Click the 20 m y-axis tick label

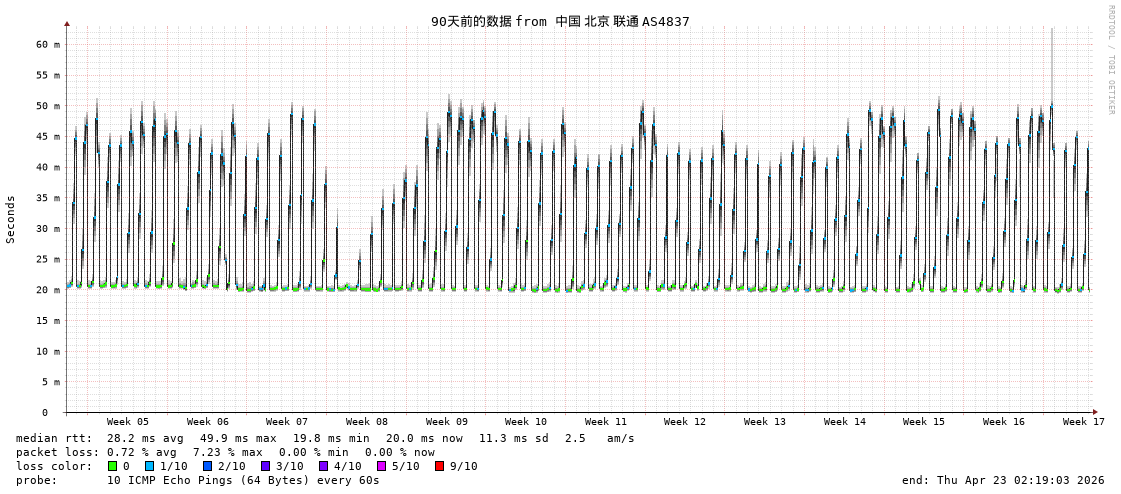coord(48,290)
